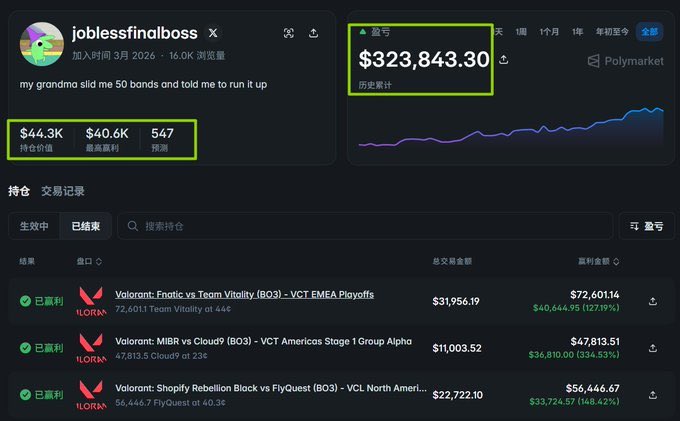Select the 已结束 positions filter
Image resolution: width=680 pixels, height=421 pixels.
85,226
